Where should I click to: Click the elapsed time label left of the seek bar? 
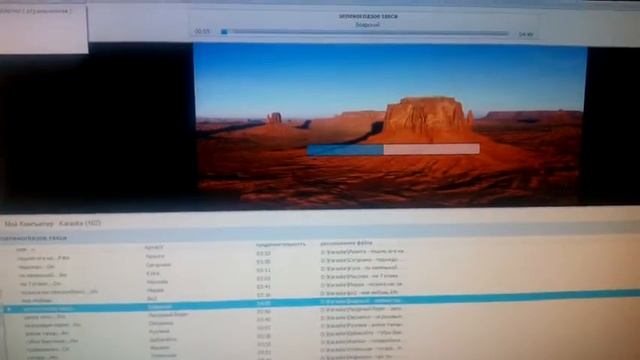(202, 31)
